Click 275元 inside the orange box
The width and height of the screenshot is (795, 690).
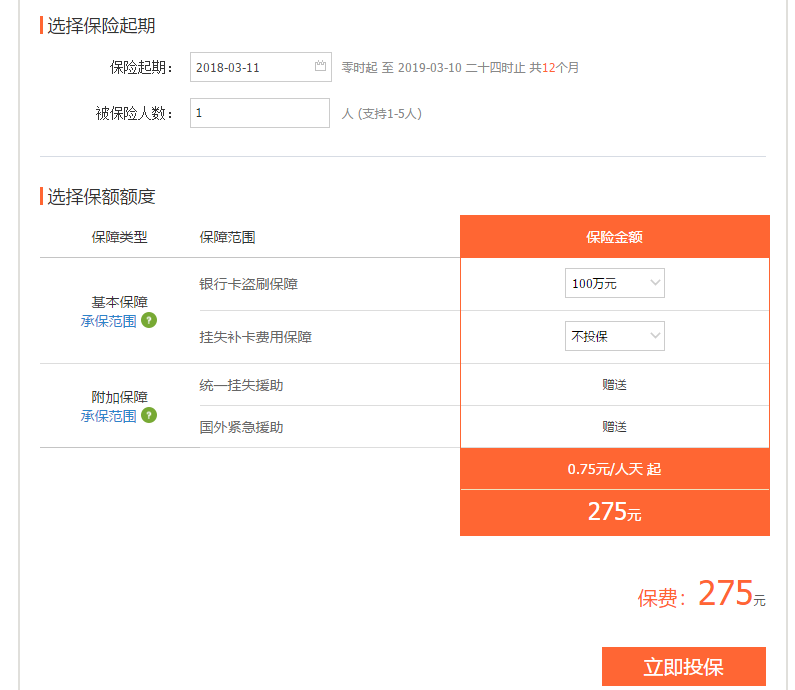[614, 512]
